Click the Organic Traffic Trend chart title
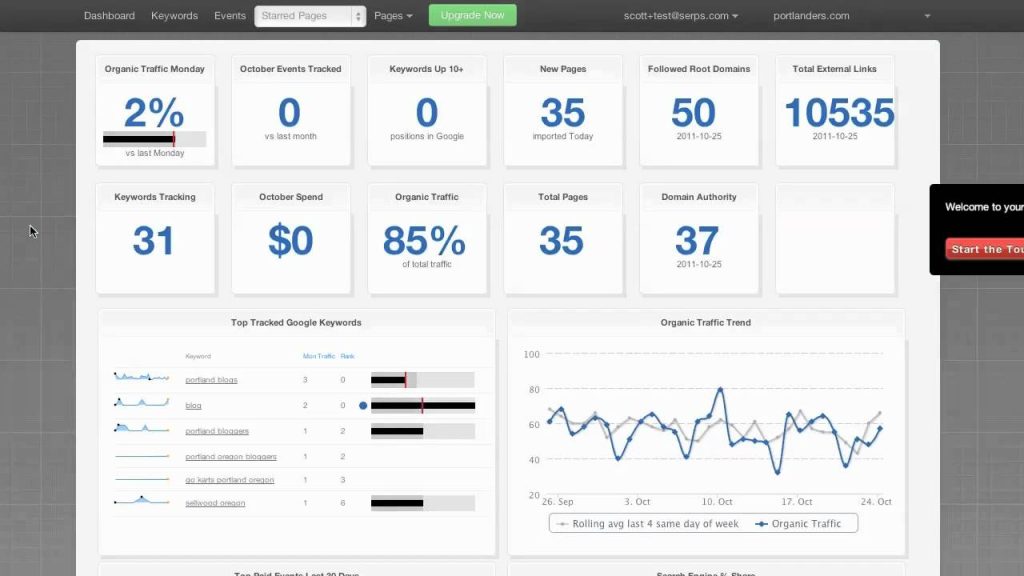The image size is (1024, 576). 705,323
